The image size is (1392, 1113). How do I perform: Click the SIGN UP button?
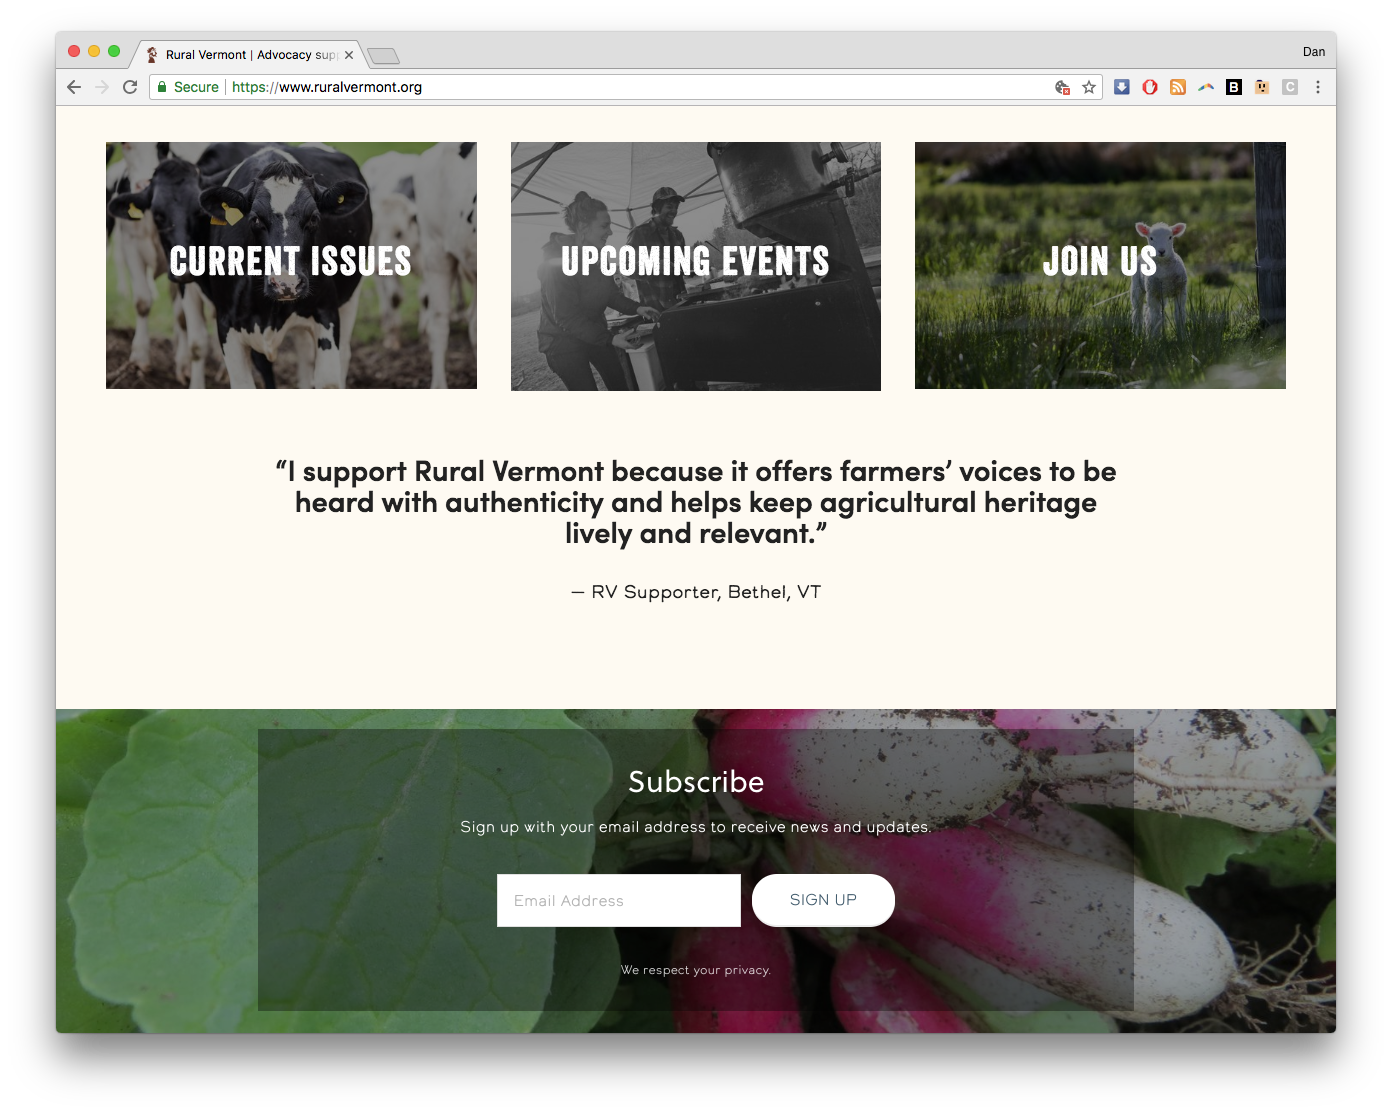coord(823,900)
